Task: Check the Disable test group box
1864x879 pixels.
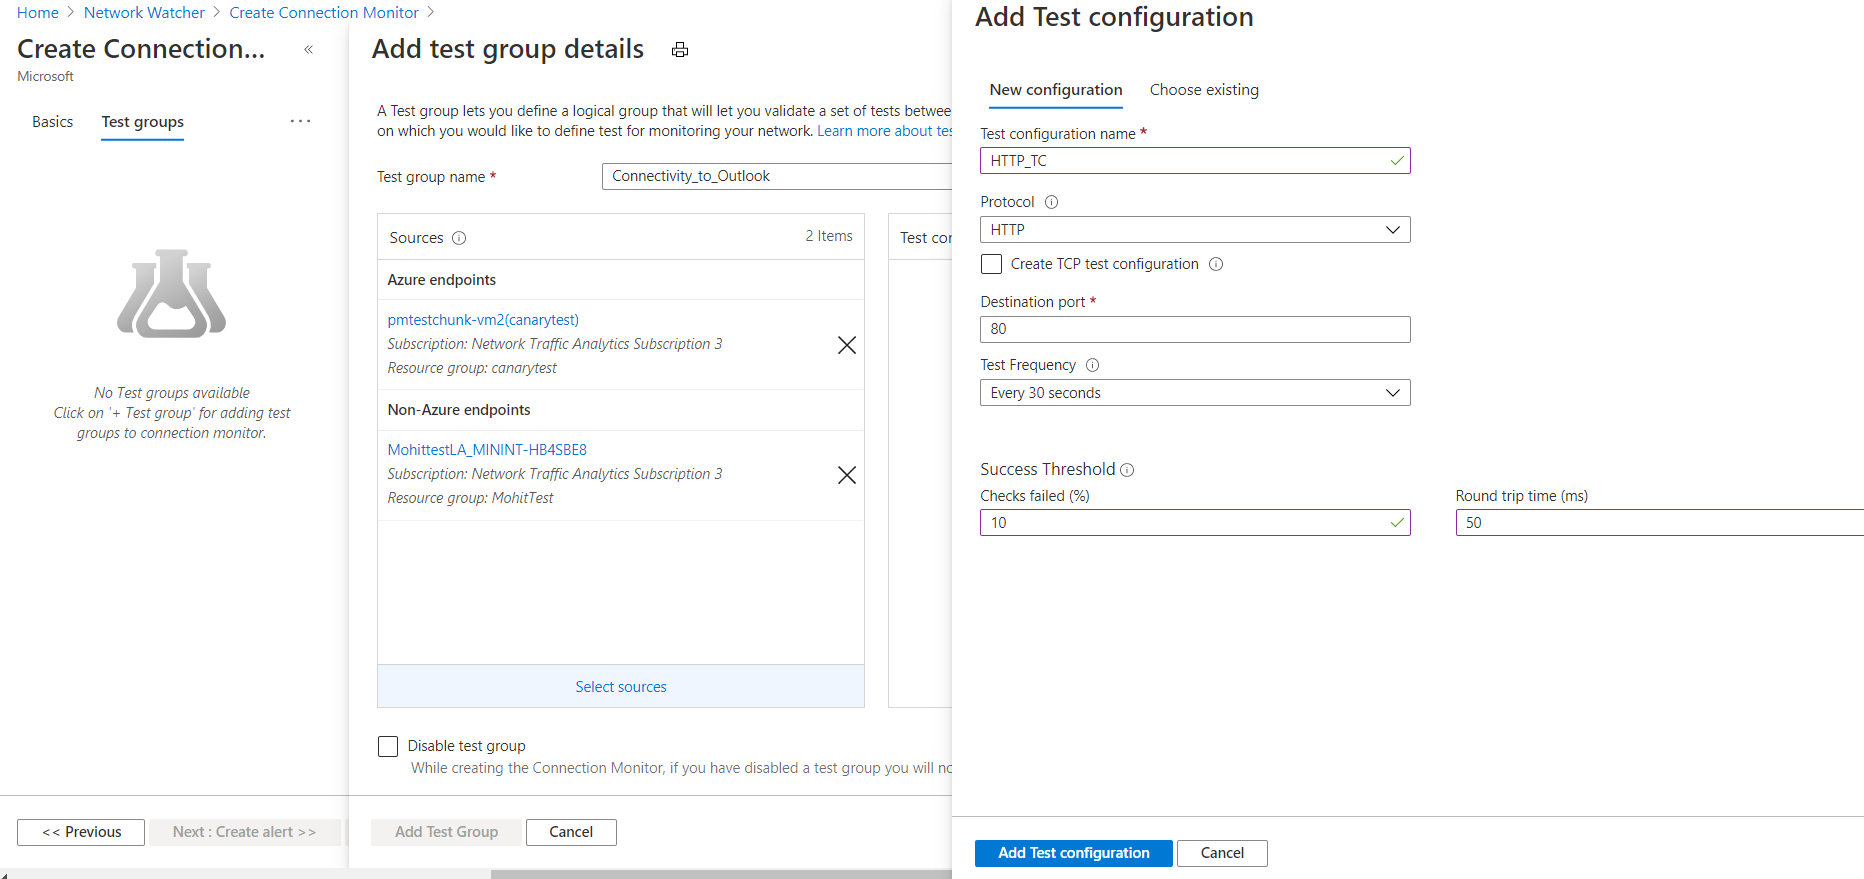Action: (x=388, y=746)
